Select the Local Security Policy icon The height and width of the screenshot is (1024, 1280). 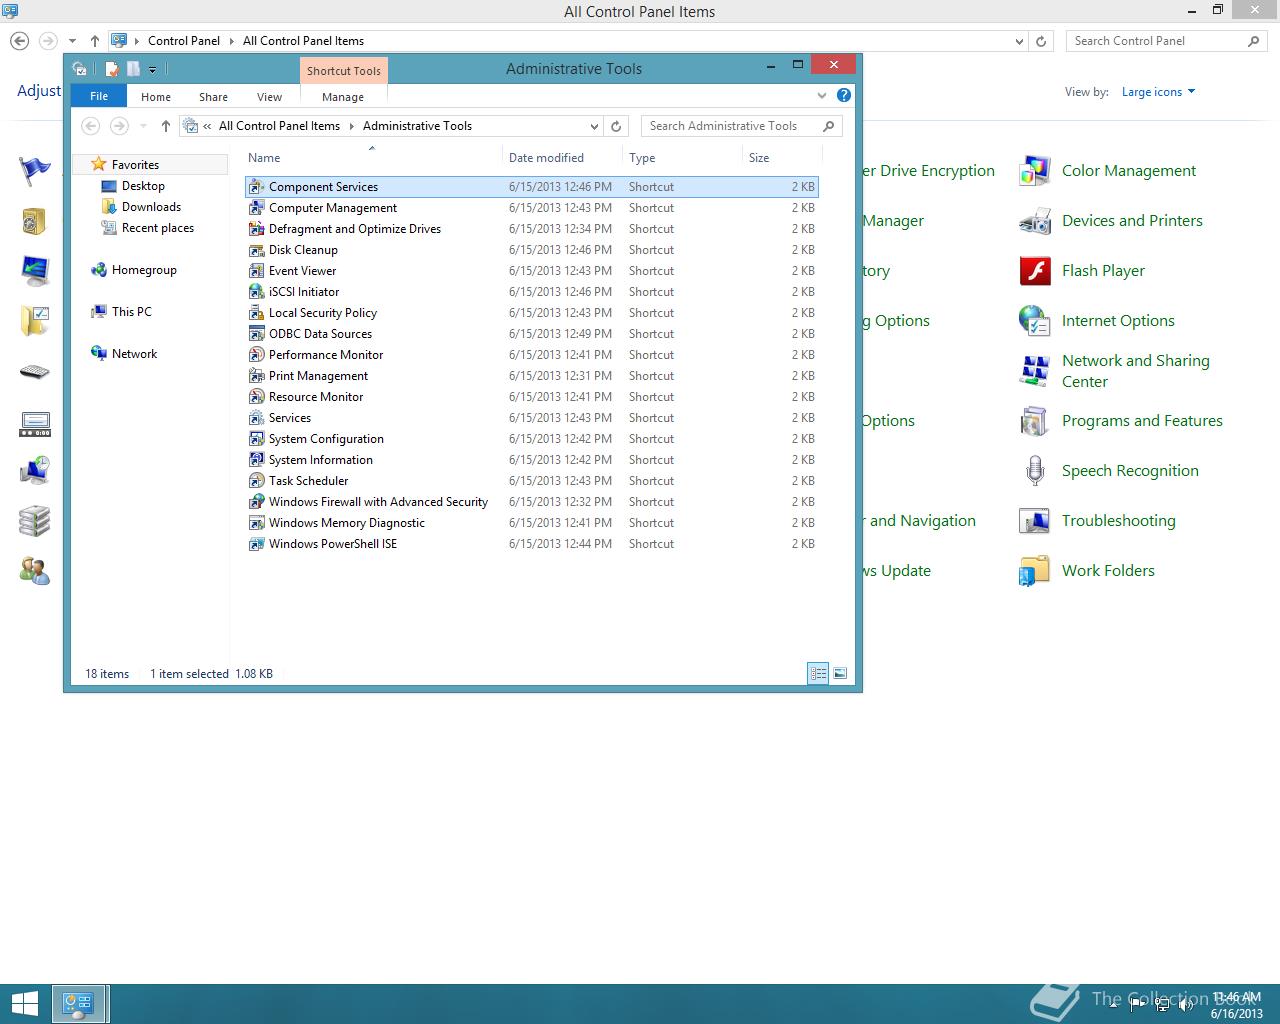point(256,313)
